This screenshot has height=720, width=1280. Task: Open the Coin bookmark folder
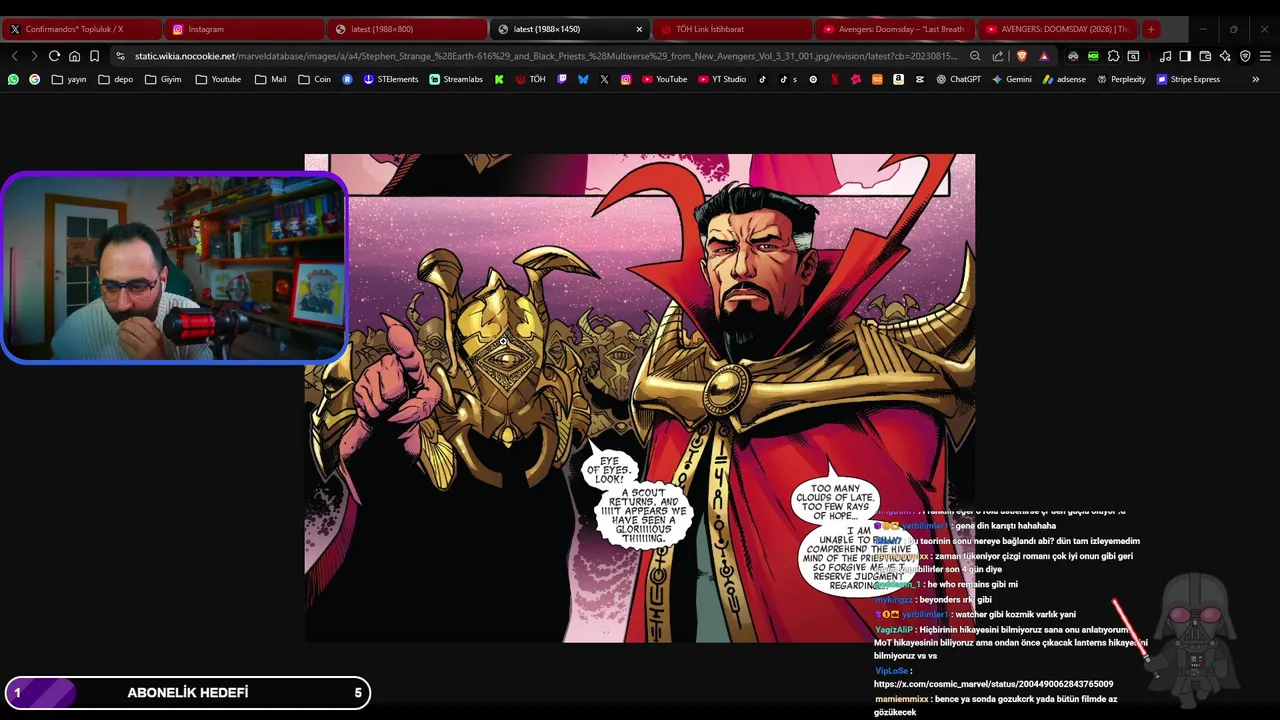coord(315,79)
